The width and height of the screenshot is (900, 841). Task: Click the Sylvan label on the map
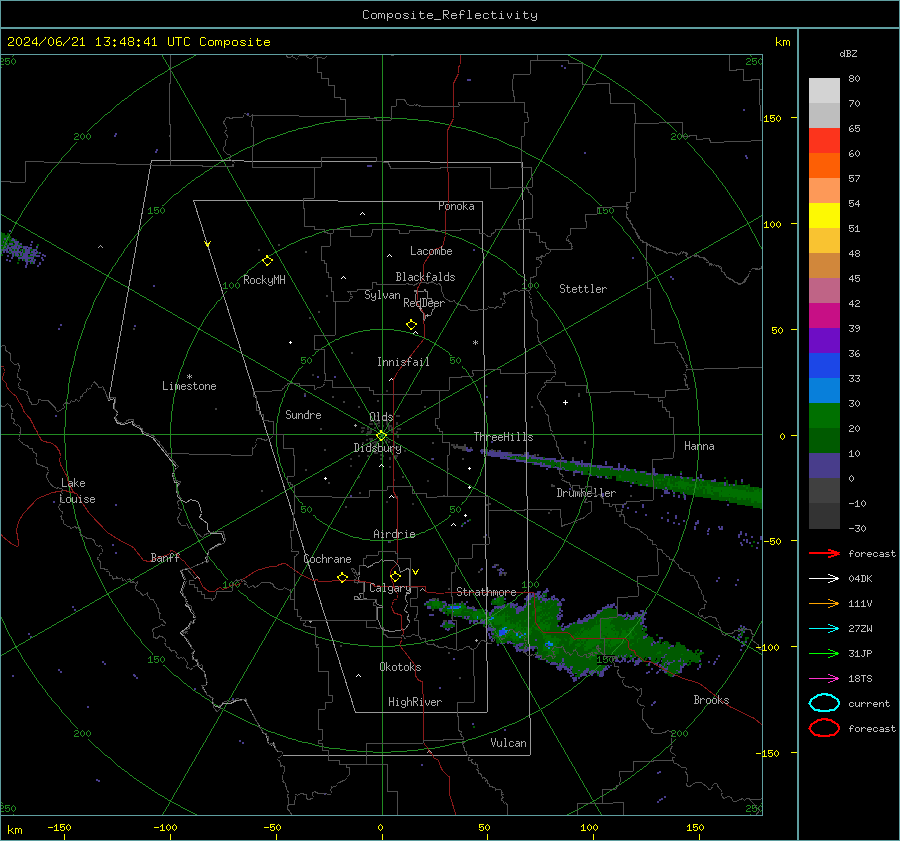382,295
